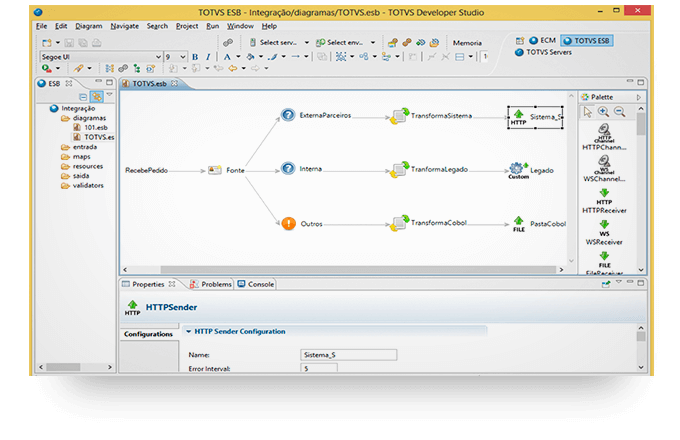
Task: Open the Navigate menu
Action: point(124,26)
